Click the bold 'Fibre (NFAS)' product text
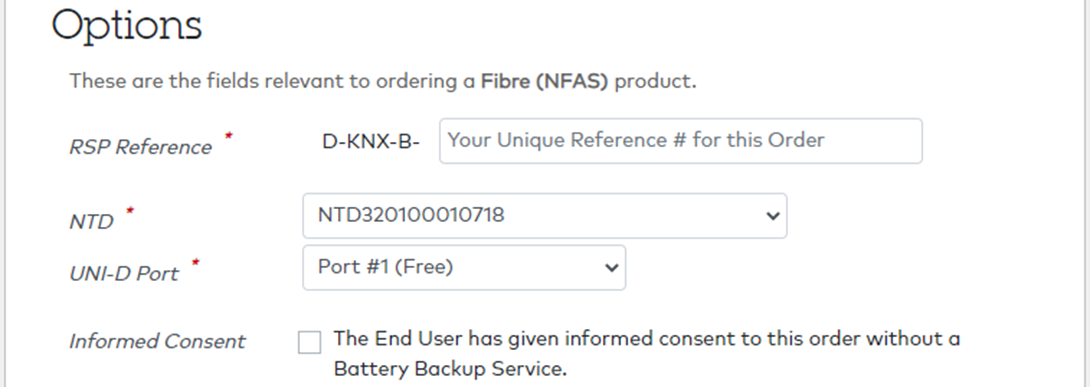This screenshot has width=1090, height=387. click(x=545, y=82)
